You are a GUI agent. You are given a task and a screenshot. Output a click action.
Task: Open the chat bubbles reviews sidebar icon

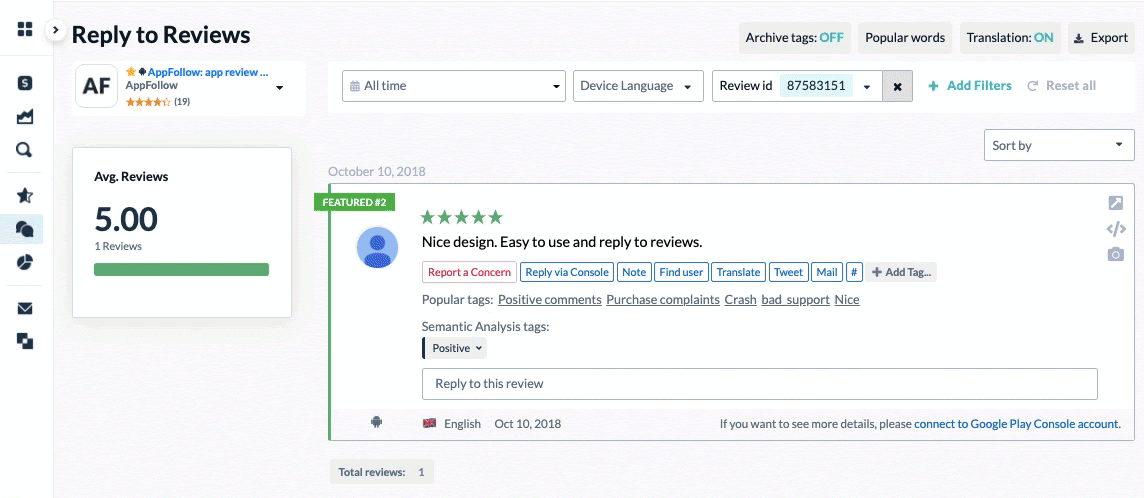coord(25,229)
